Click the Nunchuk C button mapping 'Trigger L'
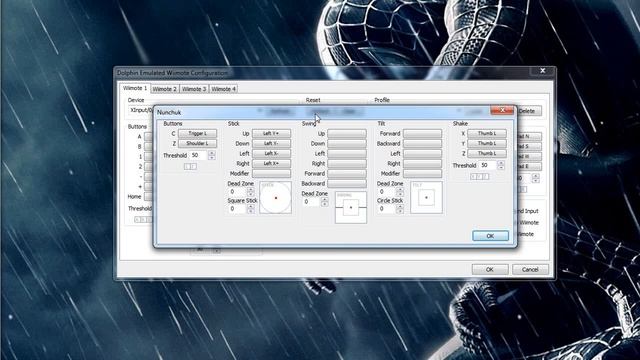Viewport: 640px width, 360px height. click(198, 133)
